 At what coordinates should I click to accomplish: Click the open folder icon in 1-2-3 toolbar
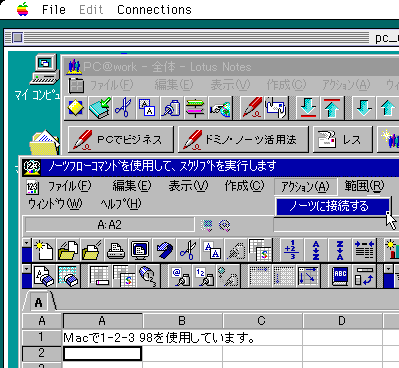coord(68,250)
